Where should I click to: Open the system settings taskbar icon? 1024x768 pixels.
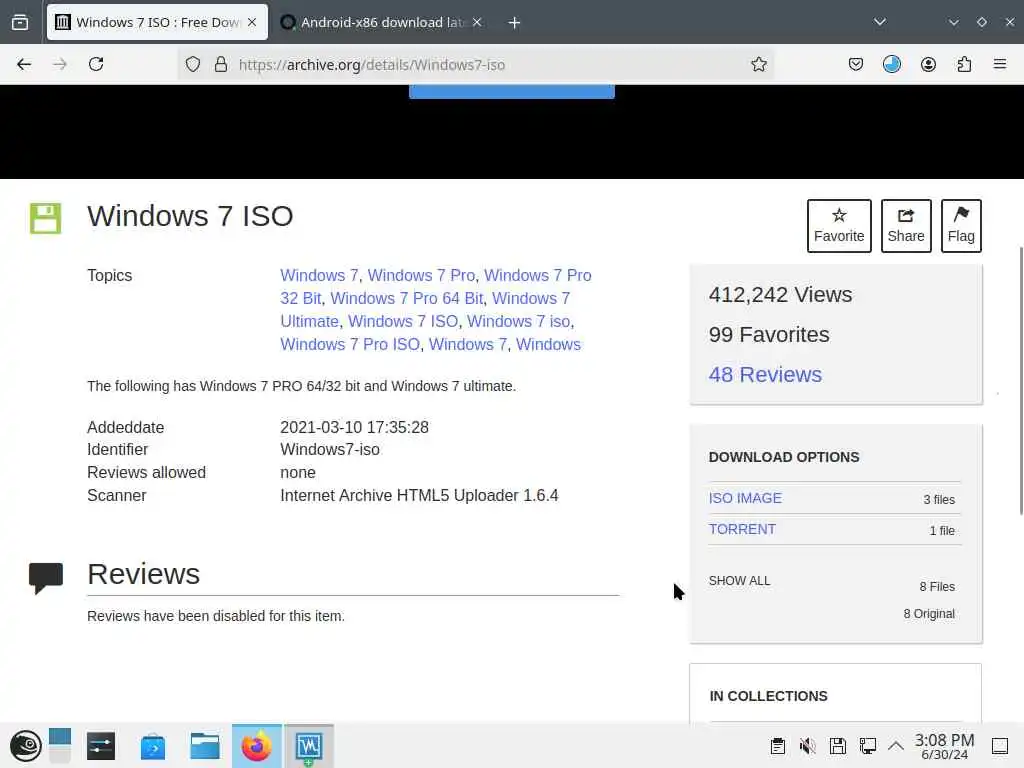click(x=101, y=746)
